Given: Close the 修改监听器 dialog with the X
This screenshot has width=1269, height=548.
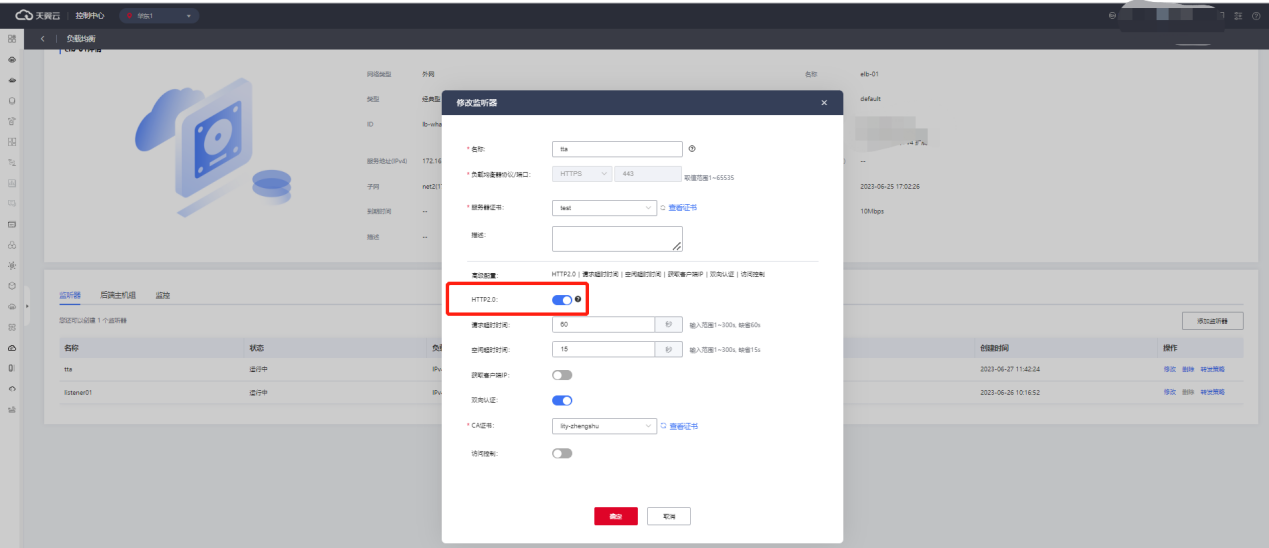Looking at the screenshot, I should point(824,103).
